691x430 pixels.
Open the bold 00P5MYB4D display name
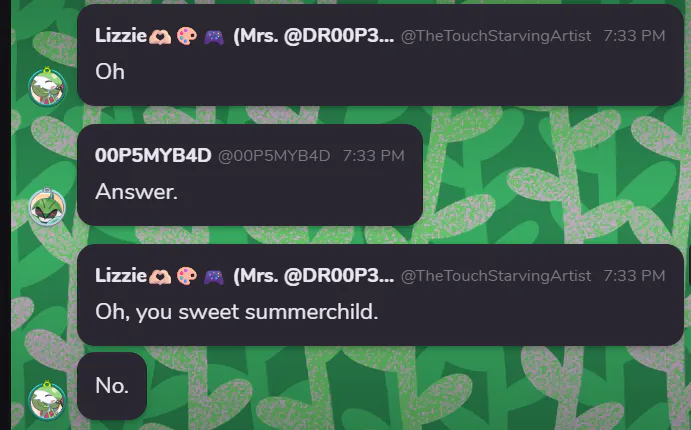click(153, 156)
